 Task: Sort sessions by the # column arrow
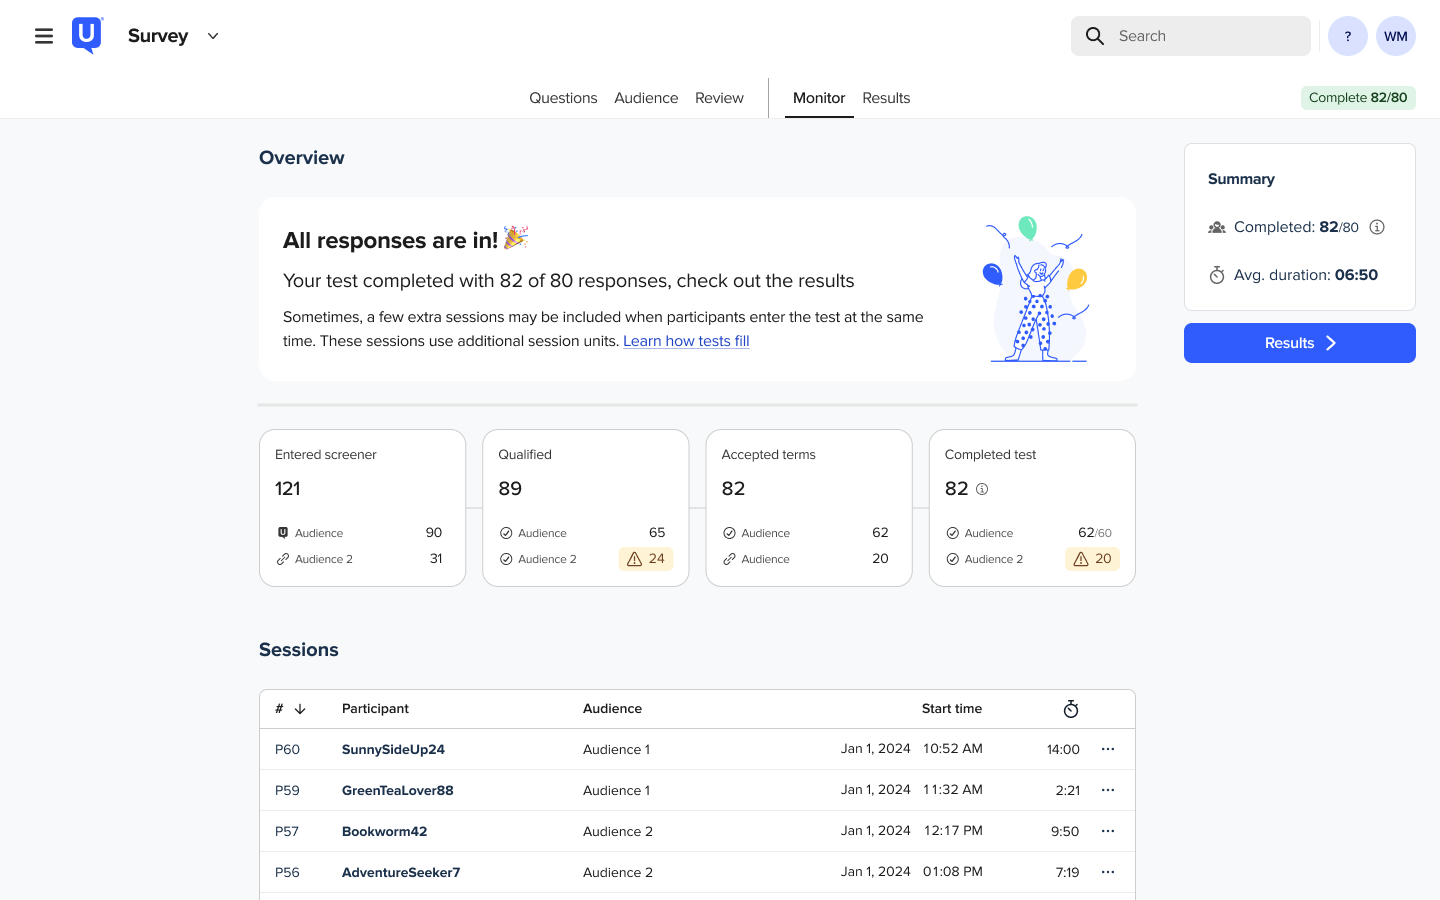tap(300, 709)
